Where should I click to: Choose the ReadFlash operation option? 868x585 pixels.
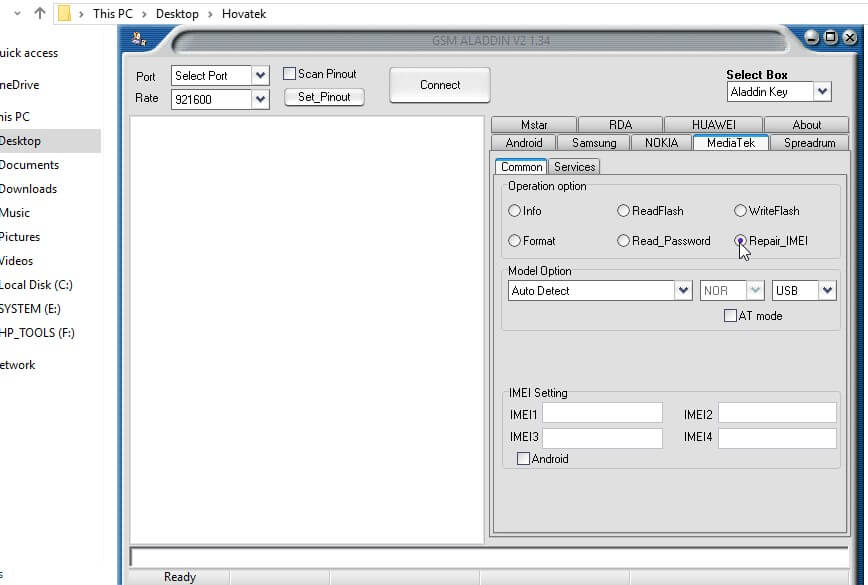[623, 211]
